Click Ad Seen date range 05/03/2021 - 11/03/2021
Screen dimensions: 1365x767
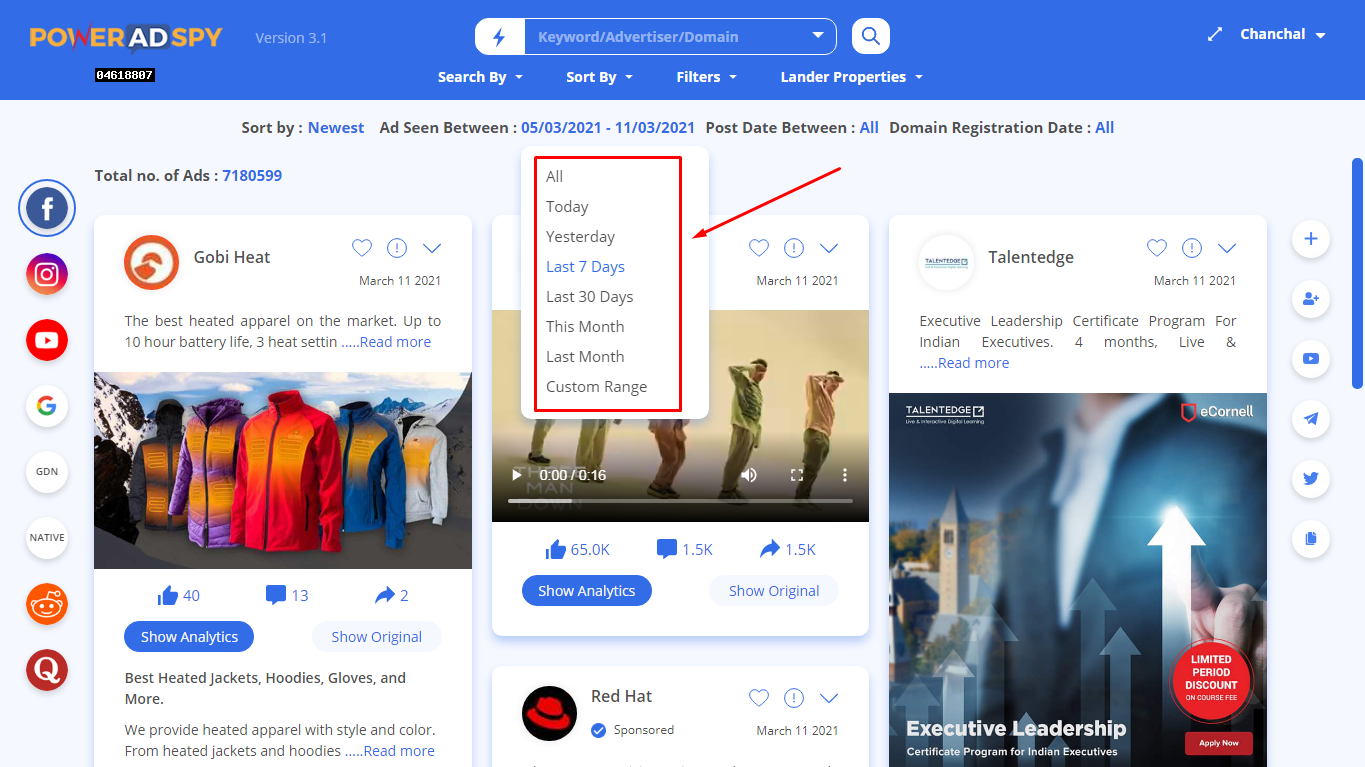(608, 128)
